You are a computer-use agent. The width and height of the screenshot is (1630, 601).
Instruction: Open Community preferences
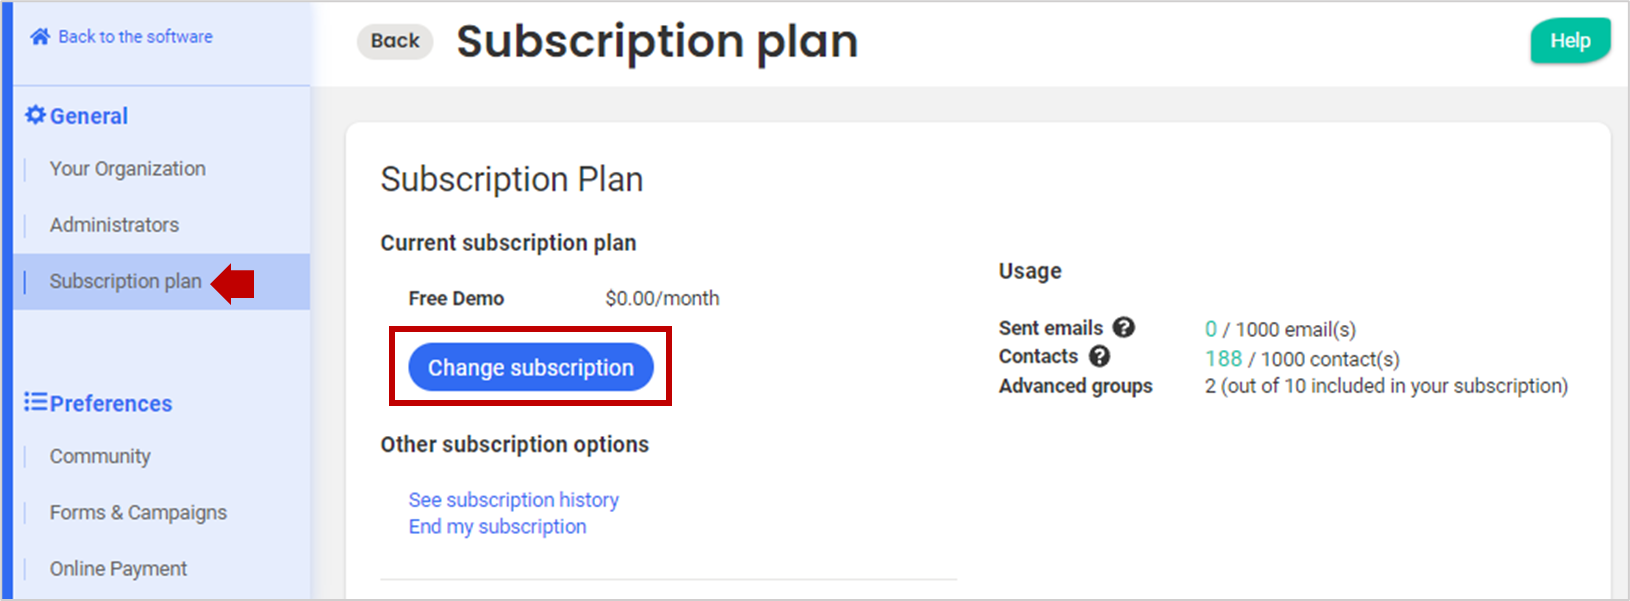point(100,456)
